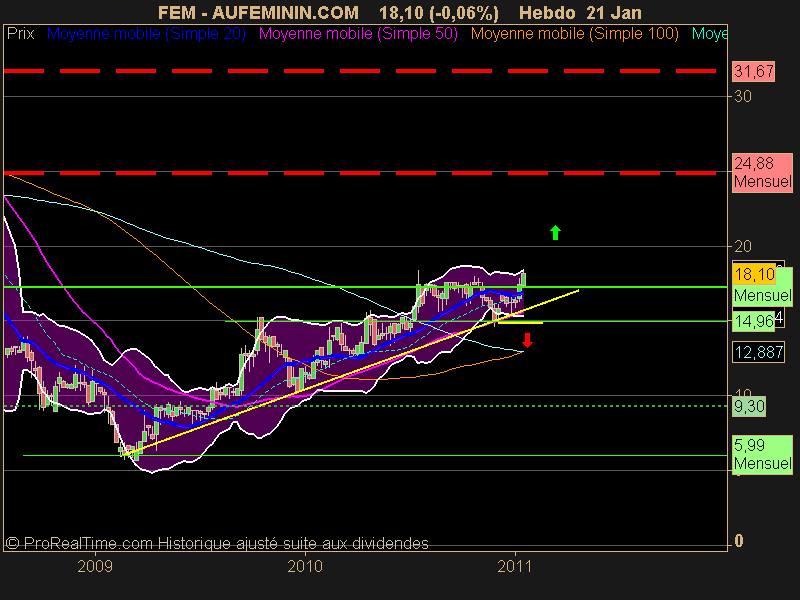The height and width of the screenshot is (600, 800).
Task: Click the 2010 date axis label
Action: tap(305, 566)
